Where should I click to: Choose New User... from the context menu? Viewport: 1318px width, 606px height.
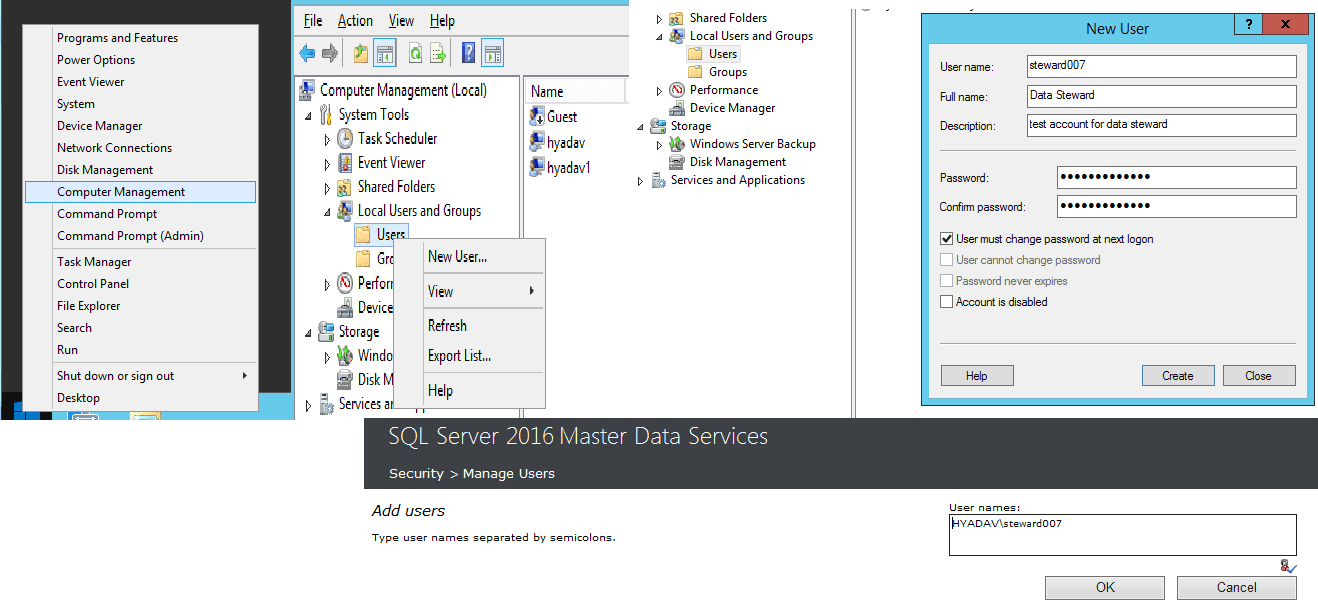click(457, 257)
